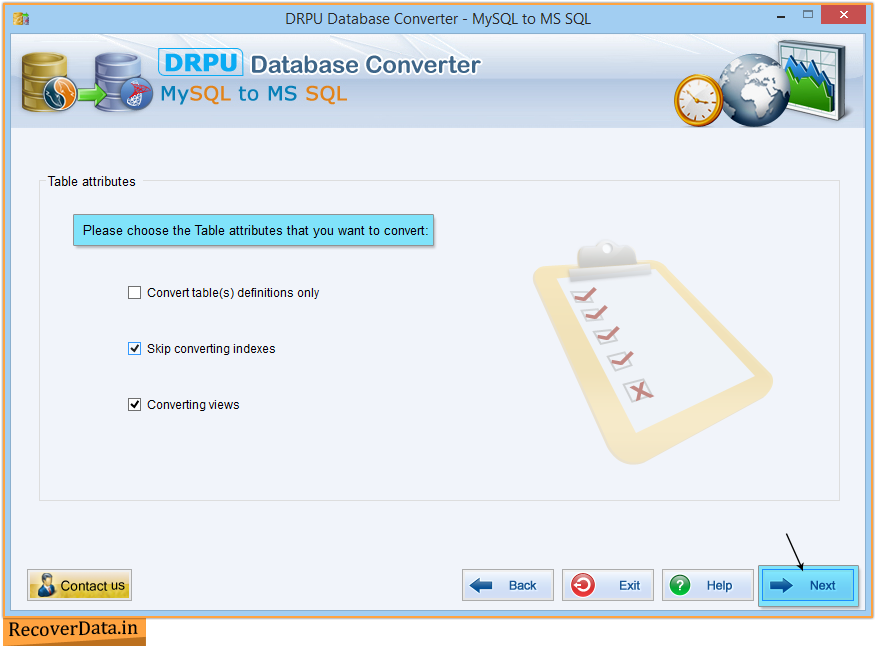
Task: Click 'Convert table(s) definitions only' label
Action: pyautogui.click(x=233, y=293)
